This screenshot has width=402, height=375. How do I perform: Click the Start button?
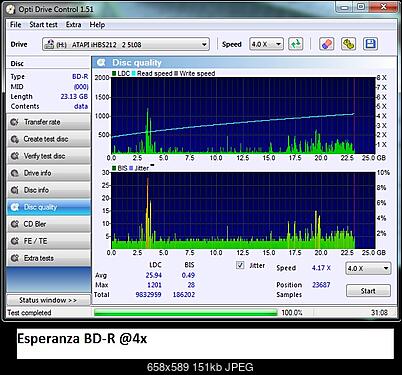368,291
